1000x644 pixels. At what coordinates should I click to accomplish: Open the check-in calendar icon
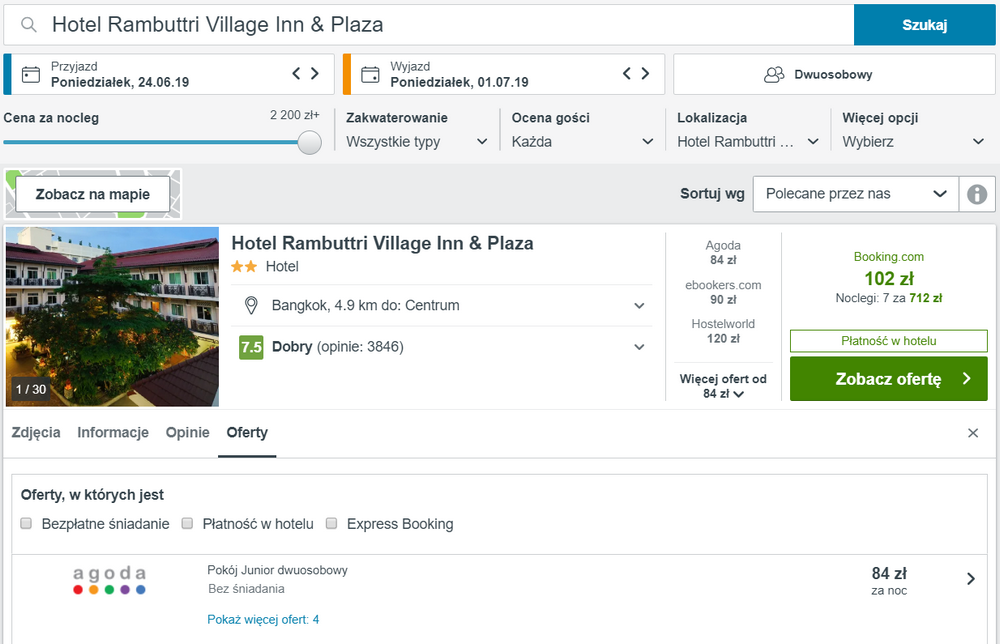(x=31, y=75)
